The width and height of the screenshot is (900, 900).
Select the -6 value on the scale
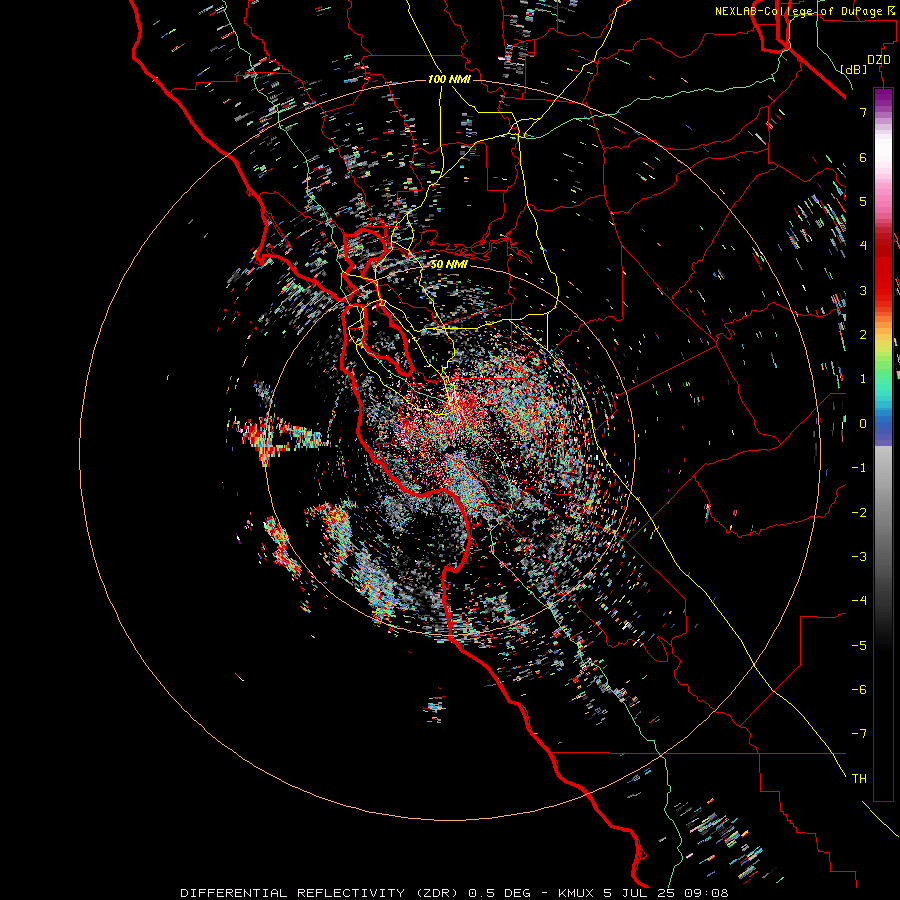pos(859,689)
